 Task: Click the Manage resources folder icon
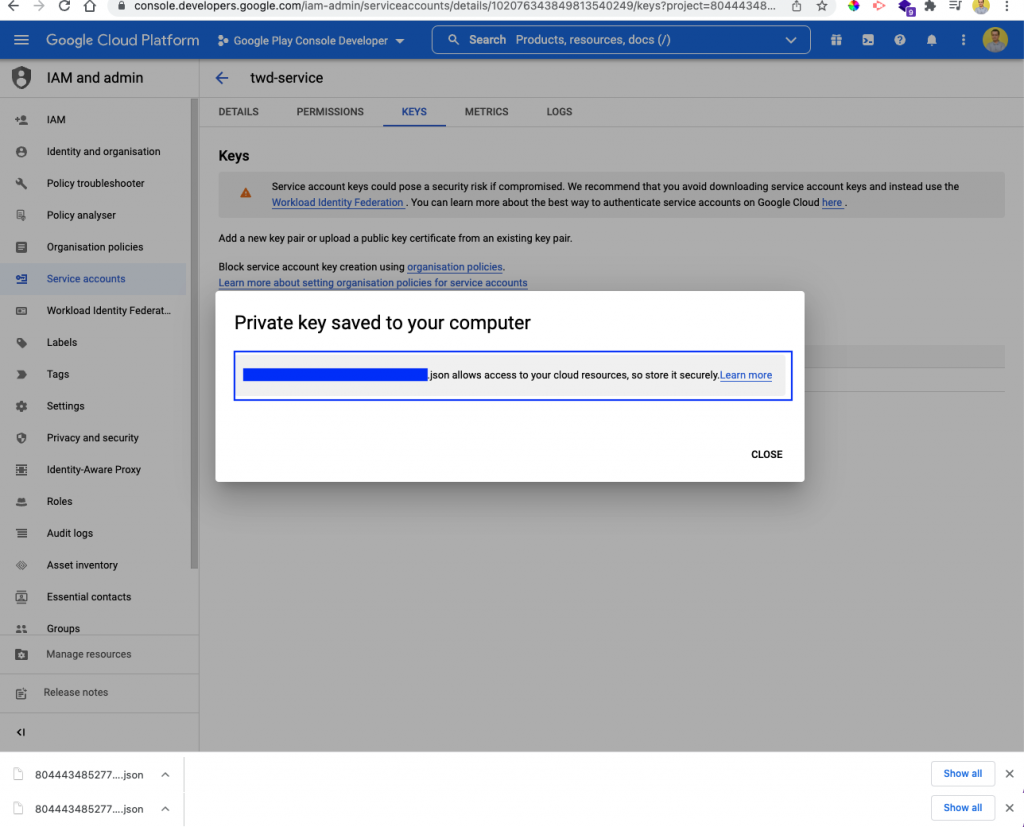click(21, 654)
